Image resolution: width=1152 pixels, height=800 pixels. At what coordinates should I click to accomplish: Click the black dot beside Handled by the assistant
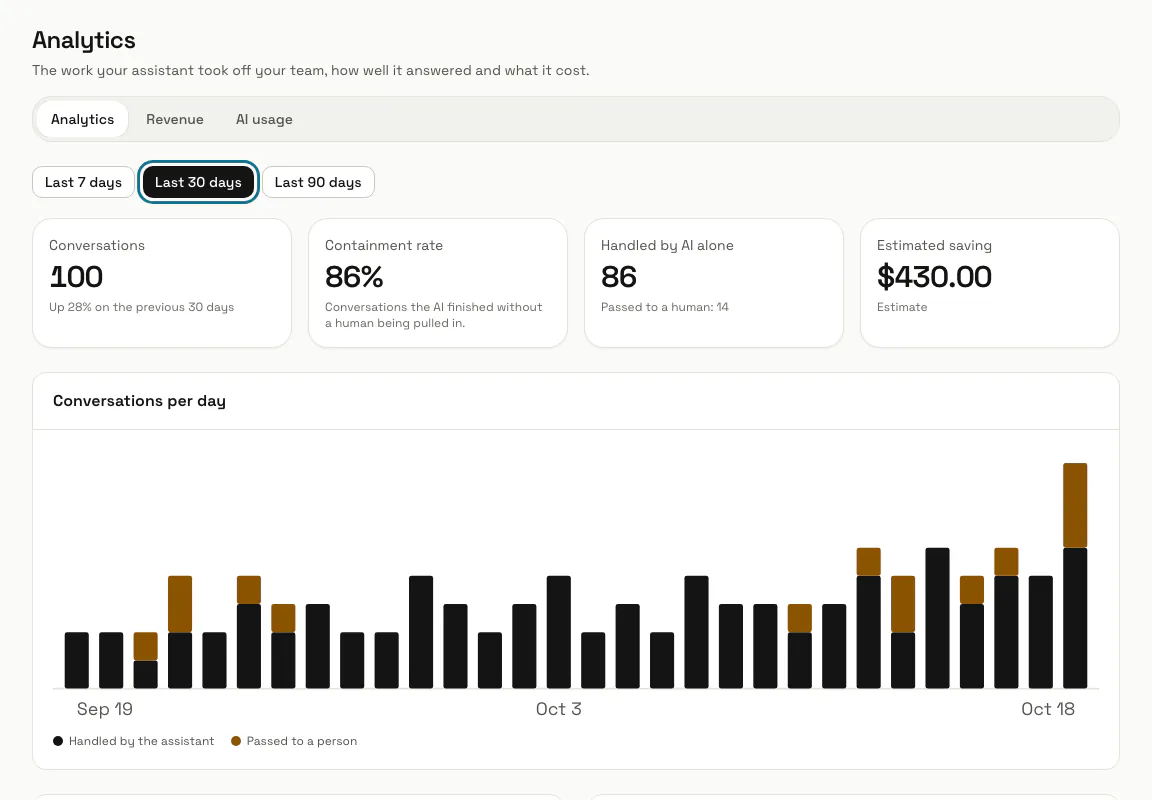click(x=58, y=741)
